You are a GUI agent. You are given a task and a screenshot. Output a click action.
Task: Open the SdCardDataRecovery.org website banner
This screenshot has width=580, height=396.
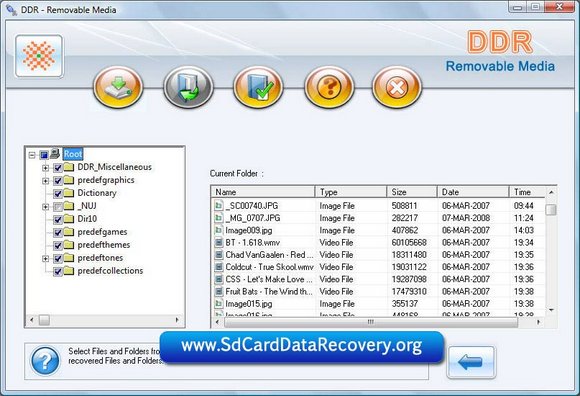[x=301, y=346]
